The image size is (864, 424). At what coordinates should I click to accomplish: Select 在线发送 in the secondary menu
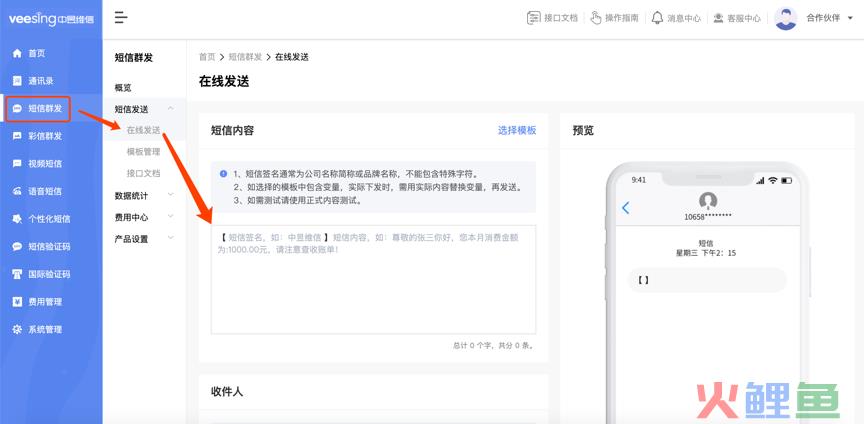coord(143,130)
